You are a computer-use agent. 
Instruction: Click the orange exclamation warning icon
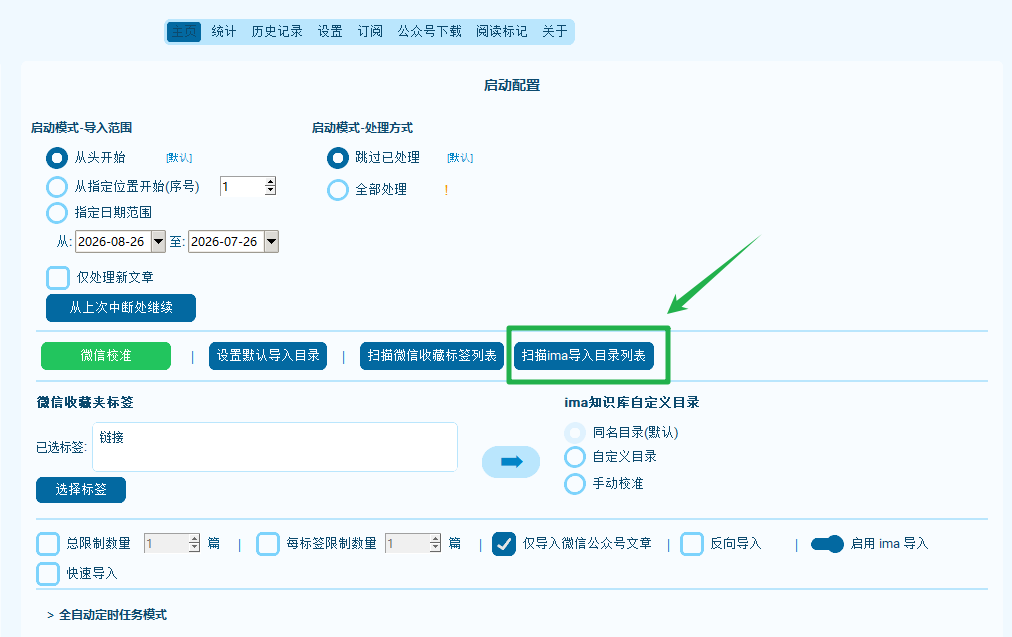[446, 190]
